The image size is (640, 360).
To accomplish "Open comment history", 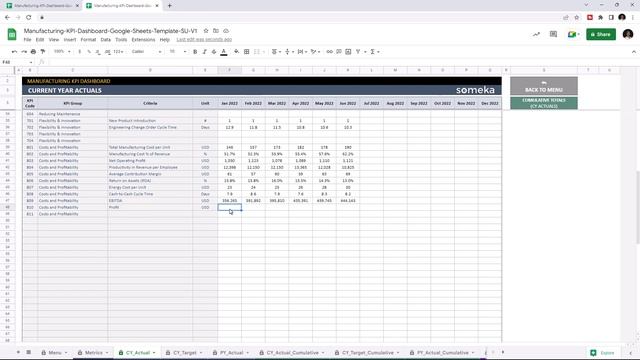I will click(553, 34).
